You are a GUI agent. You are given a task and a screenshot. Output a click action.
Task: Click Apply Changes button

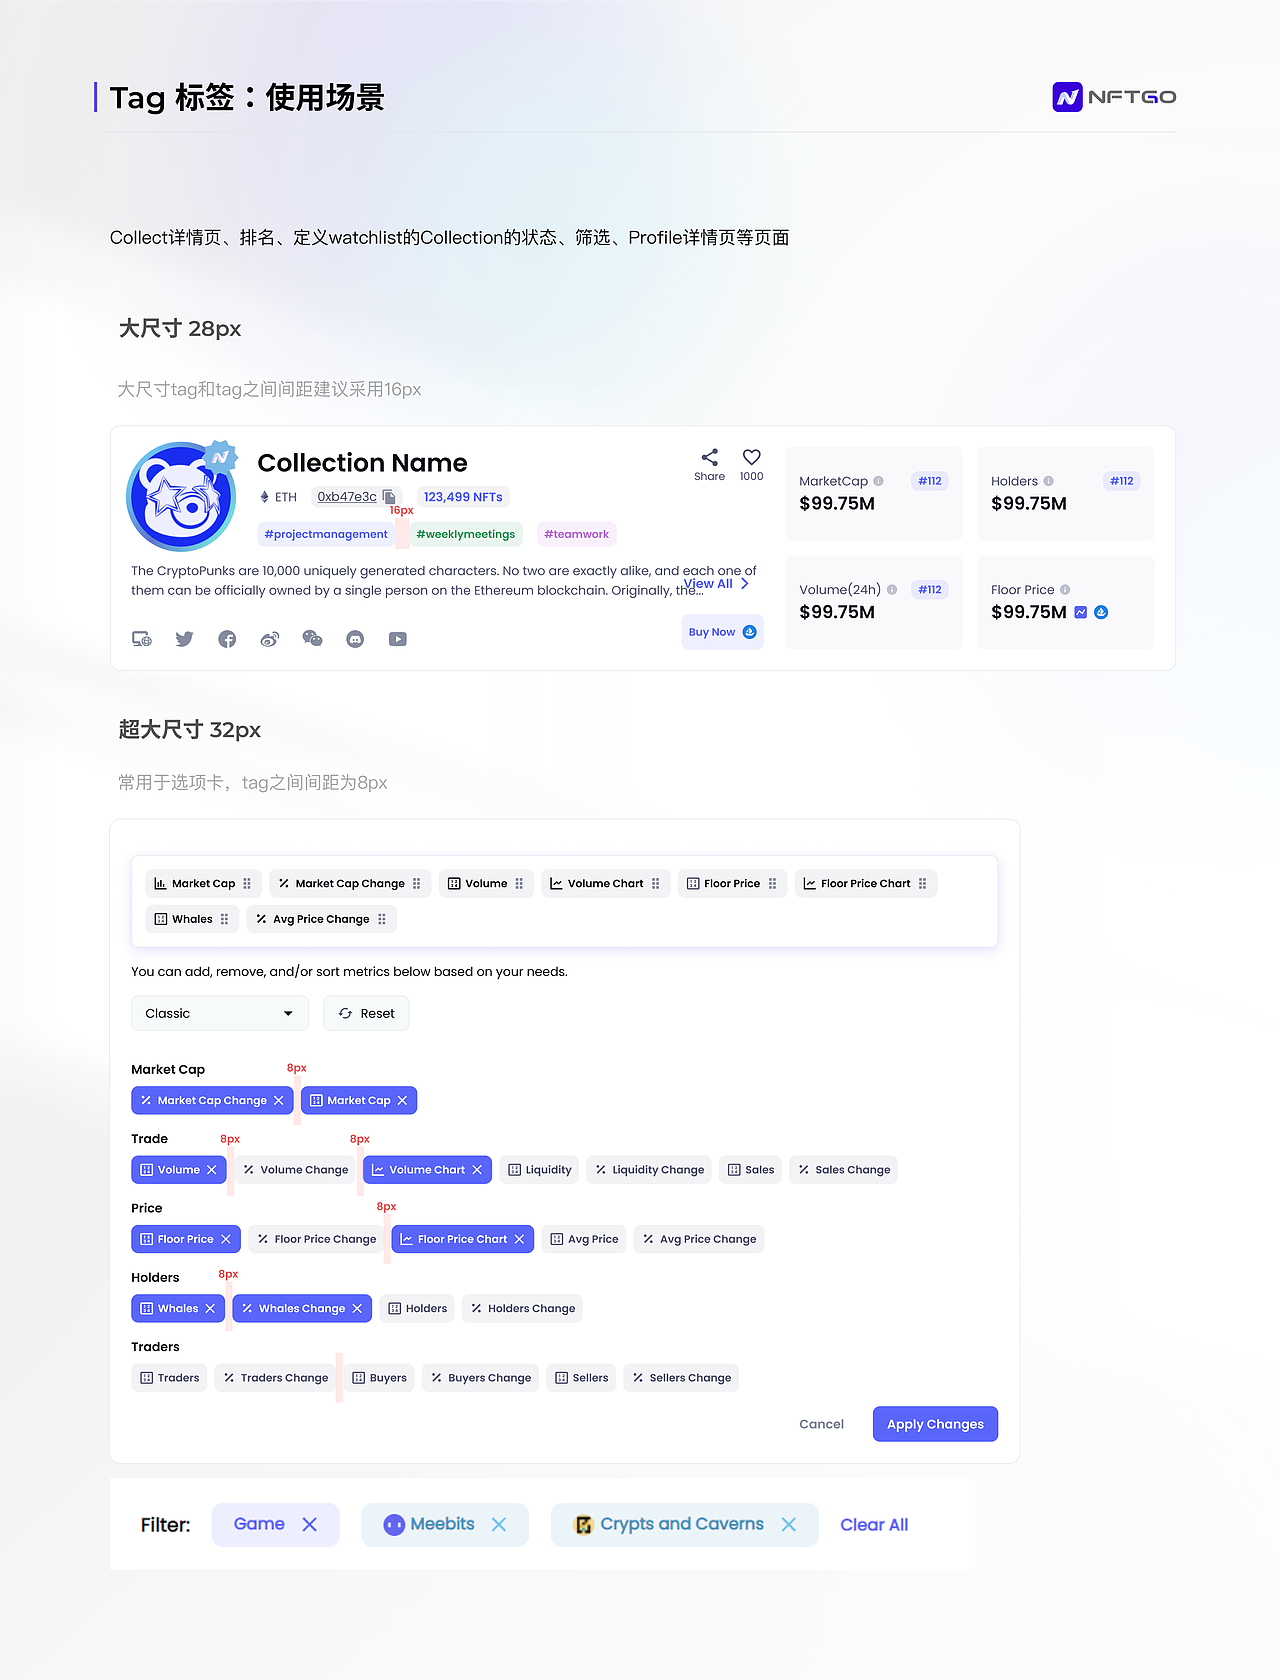click(935, 1424)
